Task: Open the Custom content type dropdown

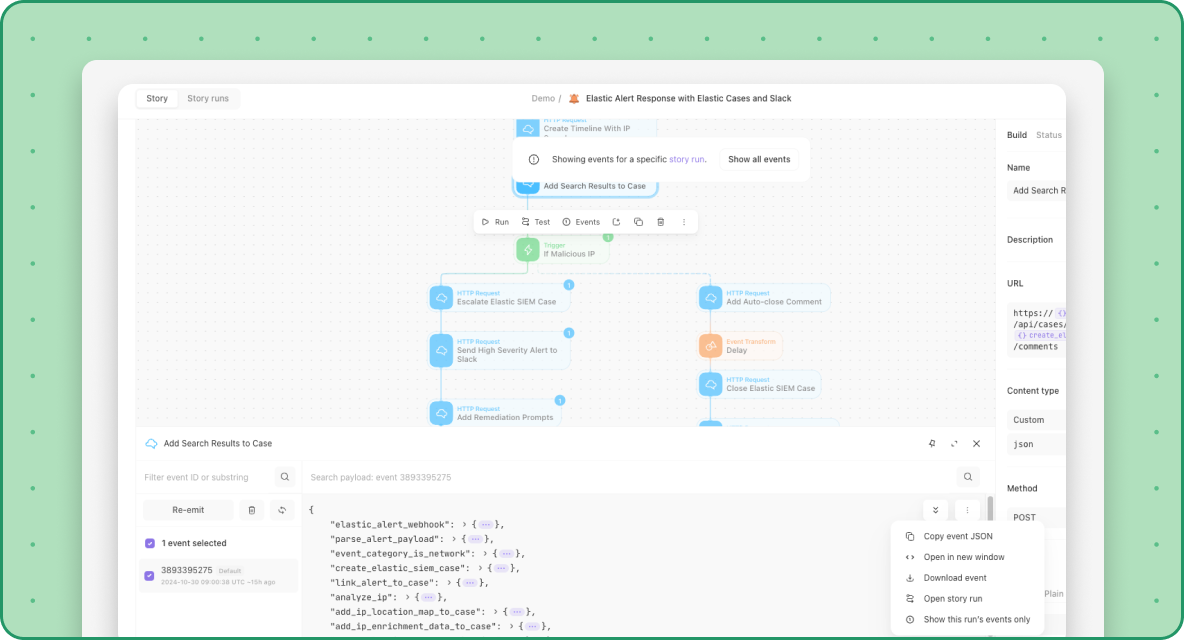Action: [x=1036, y=420]
